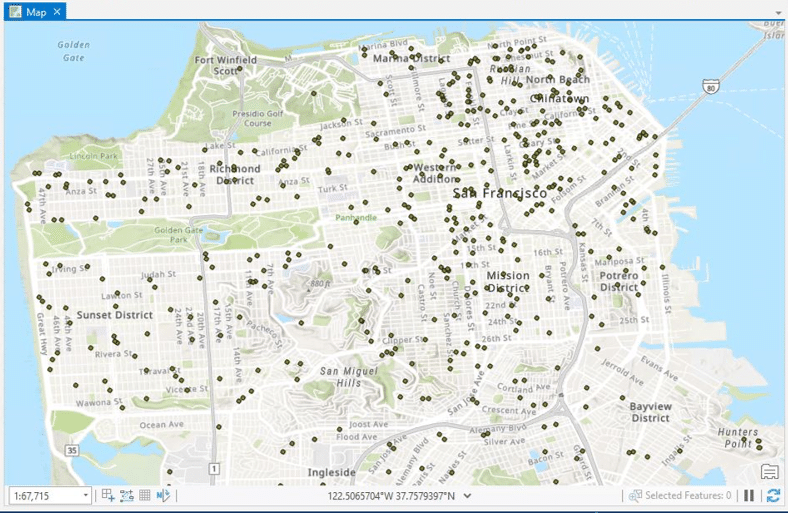Click the Bayview District label

650,412
